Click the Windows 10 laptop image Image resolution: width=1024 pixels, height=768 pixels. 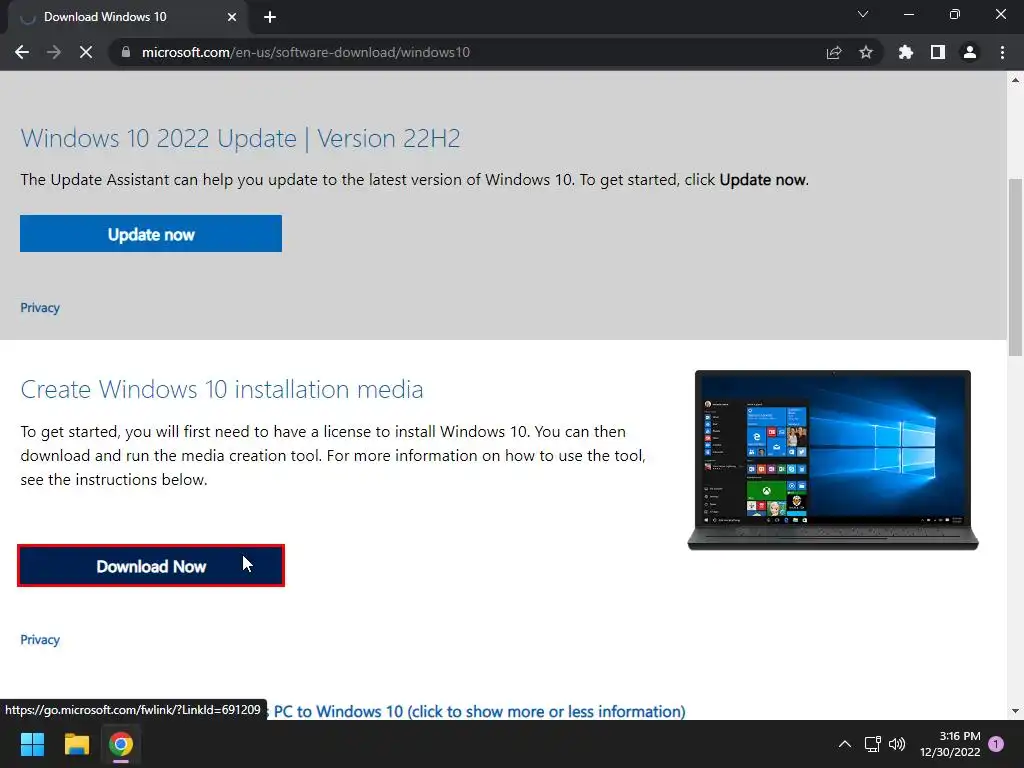click(833, 460)
